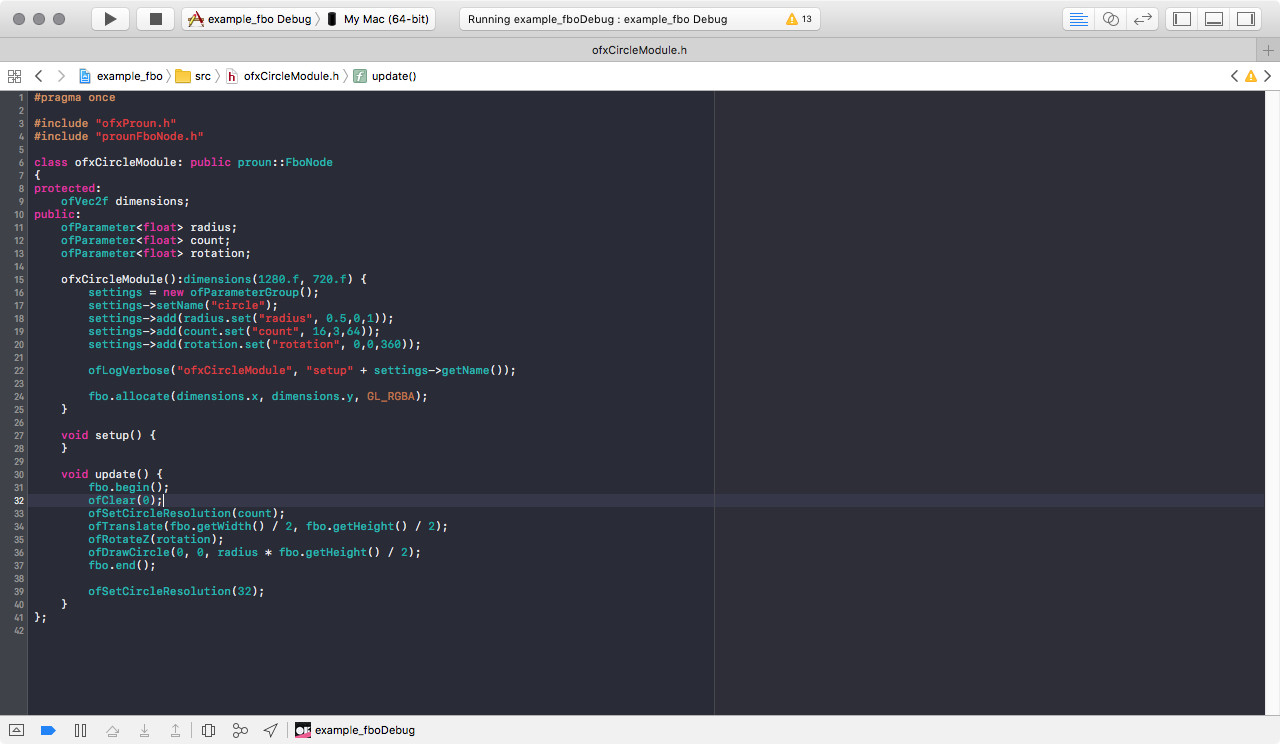Click the 'void setup() {' line
This screenshot has height=744, width=1280.
point(108,435)
